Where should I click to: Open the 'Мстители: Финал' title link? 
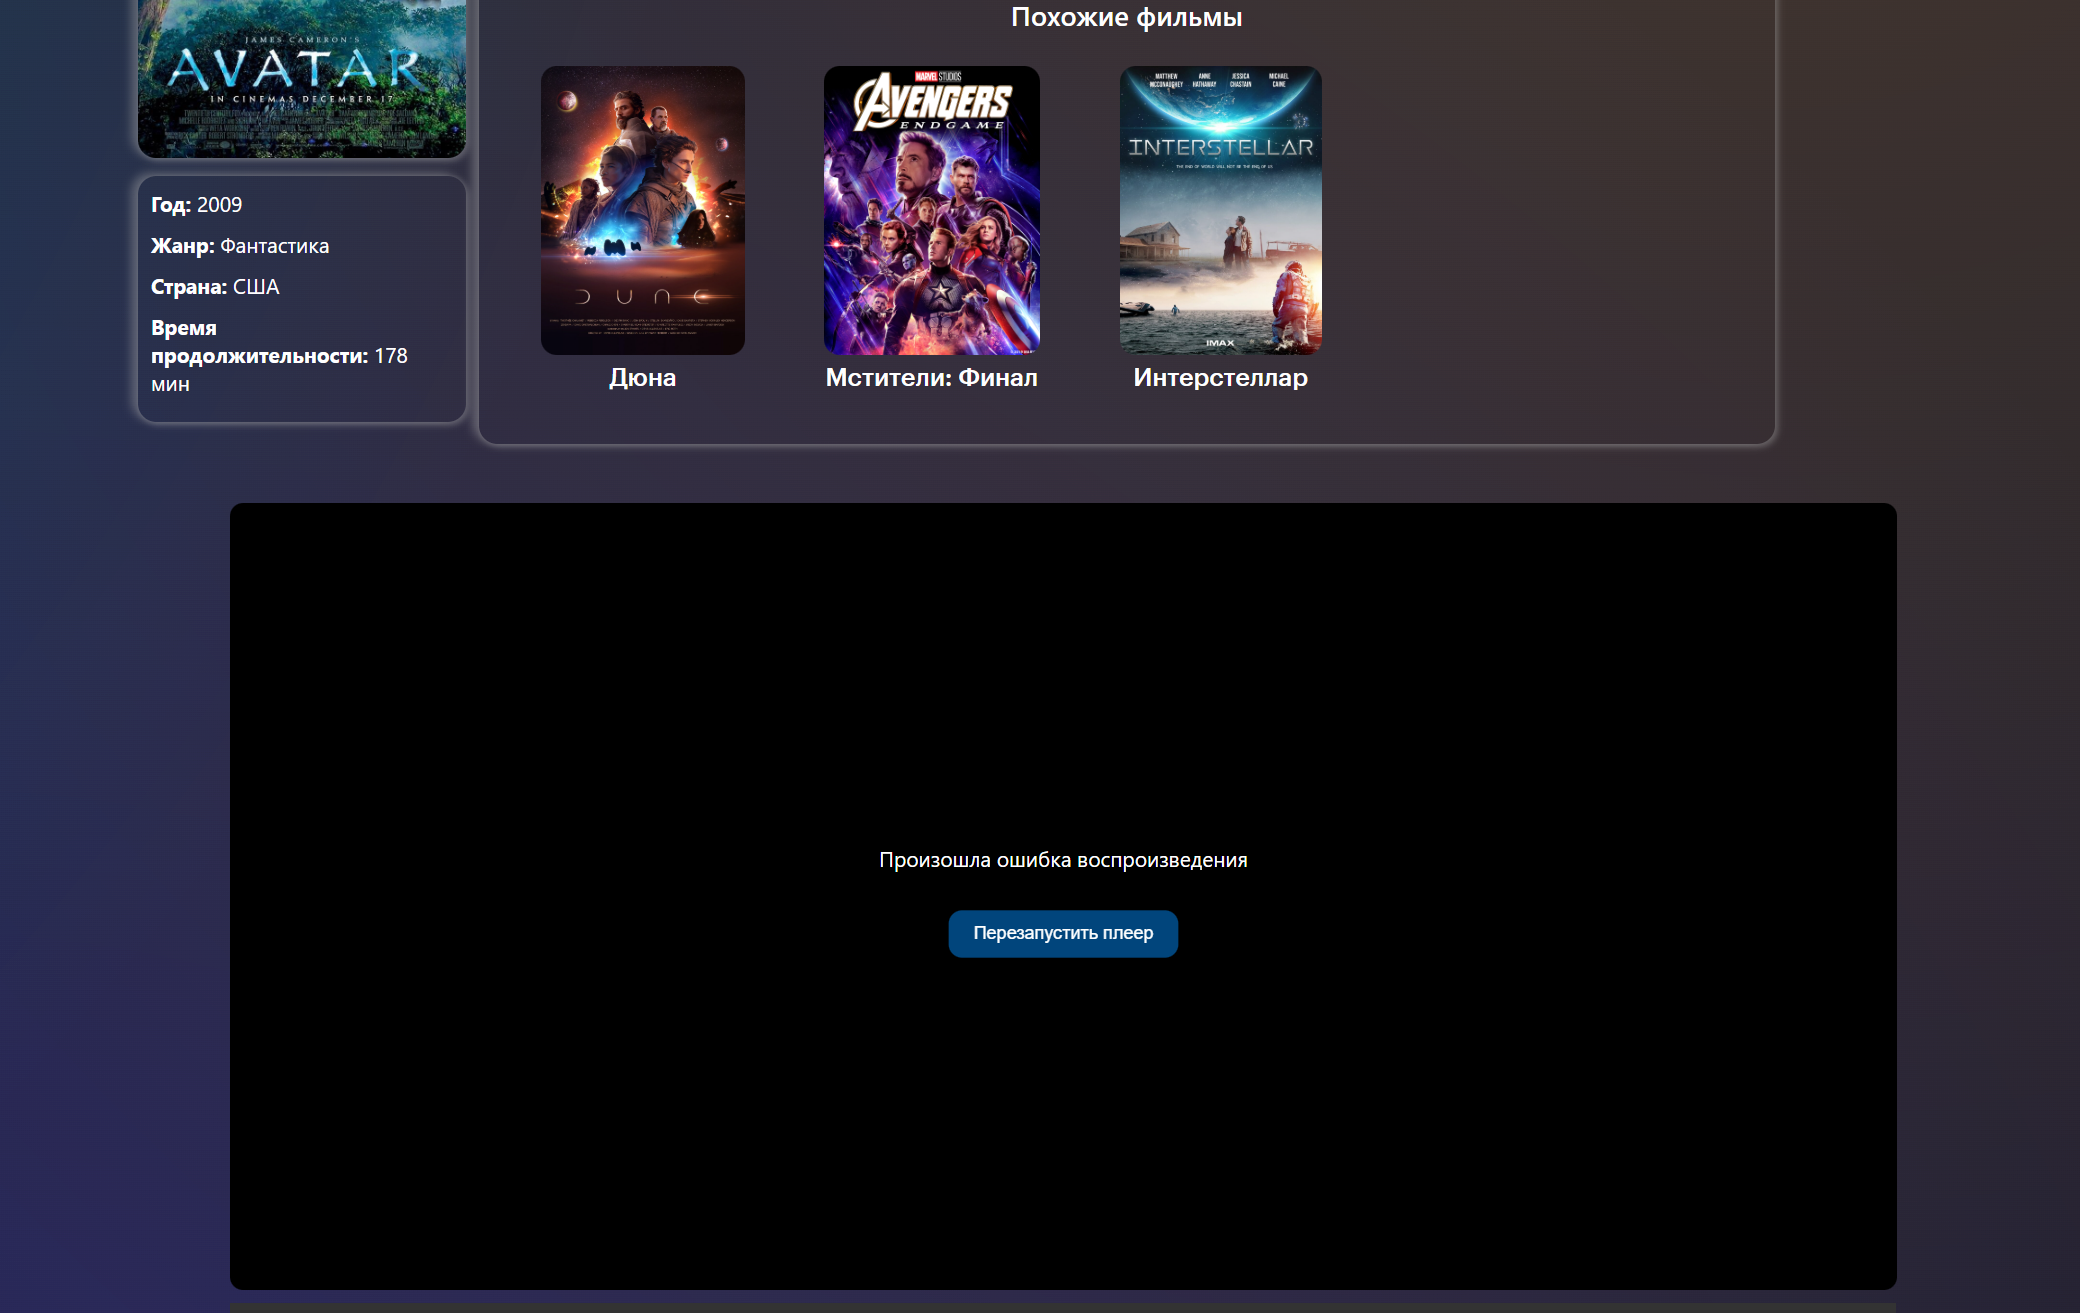click(931, 378)
